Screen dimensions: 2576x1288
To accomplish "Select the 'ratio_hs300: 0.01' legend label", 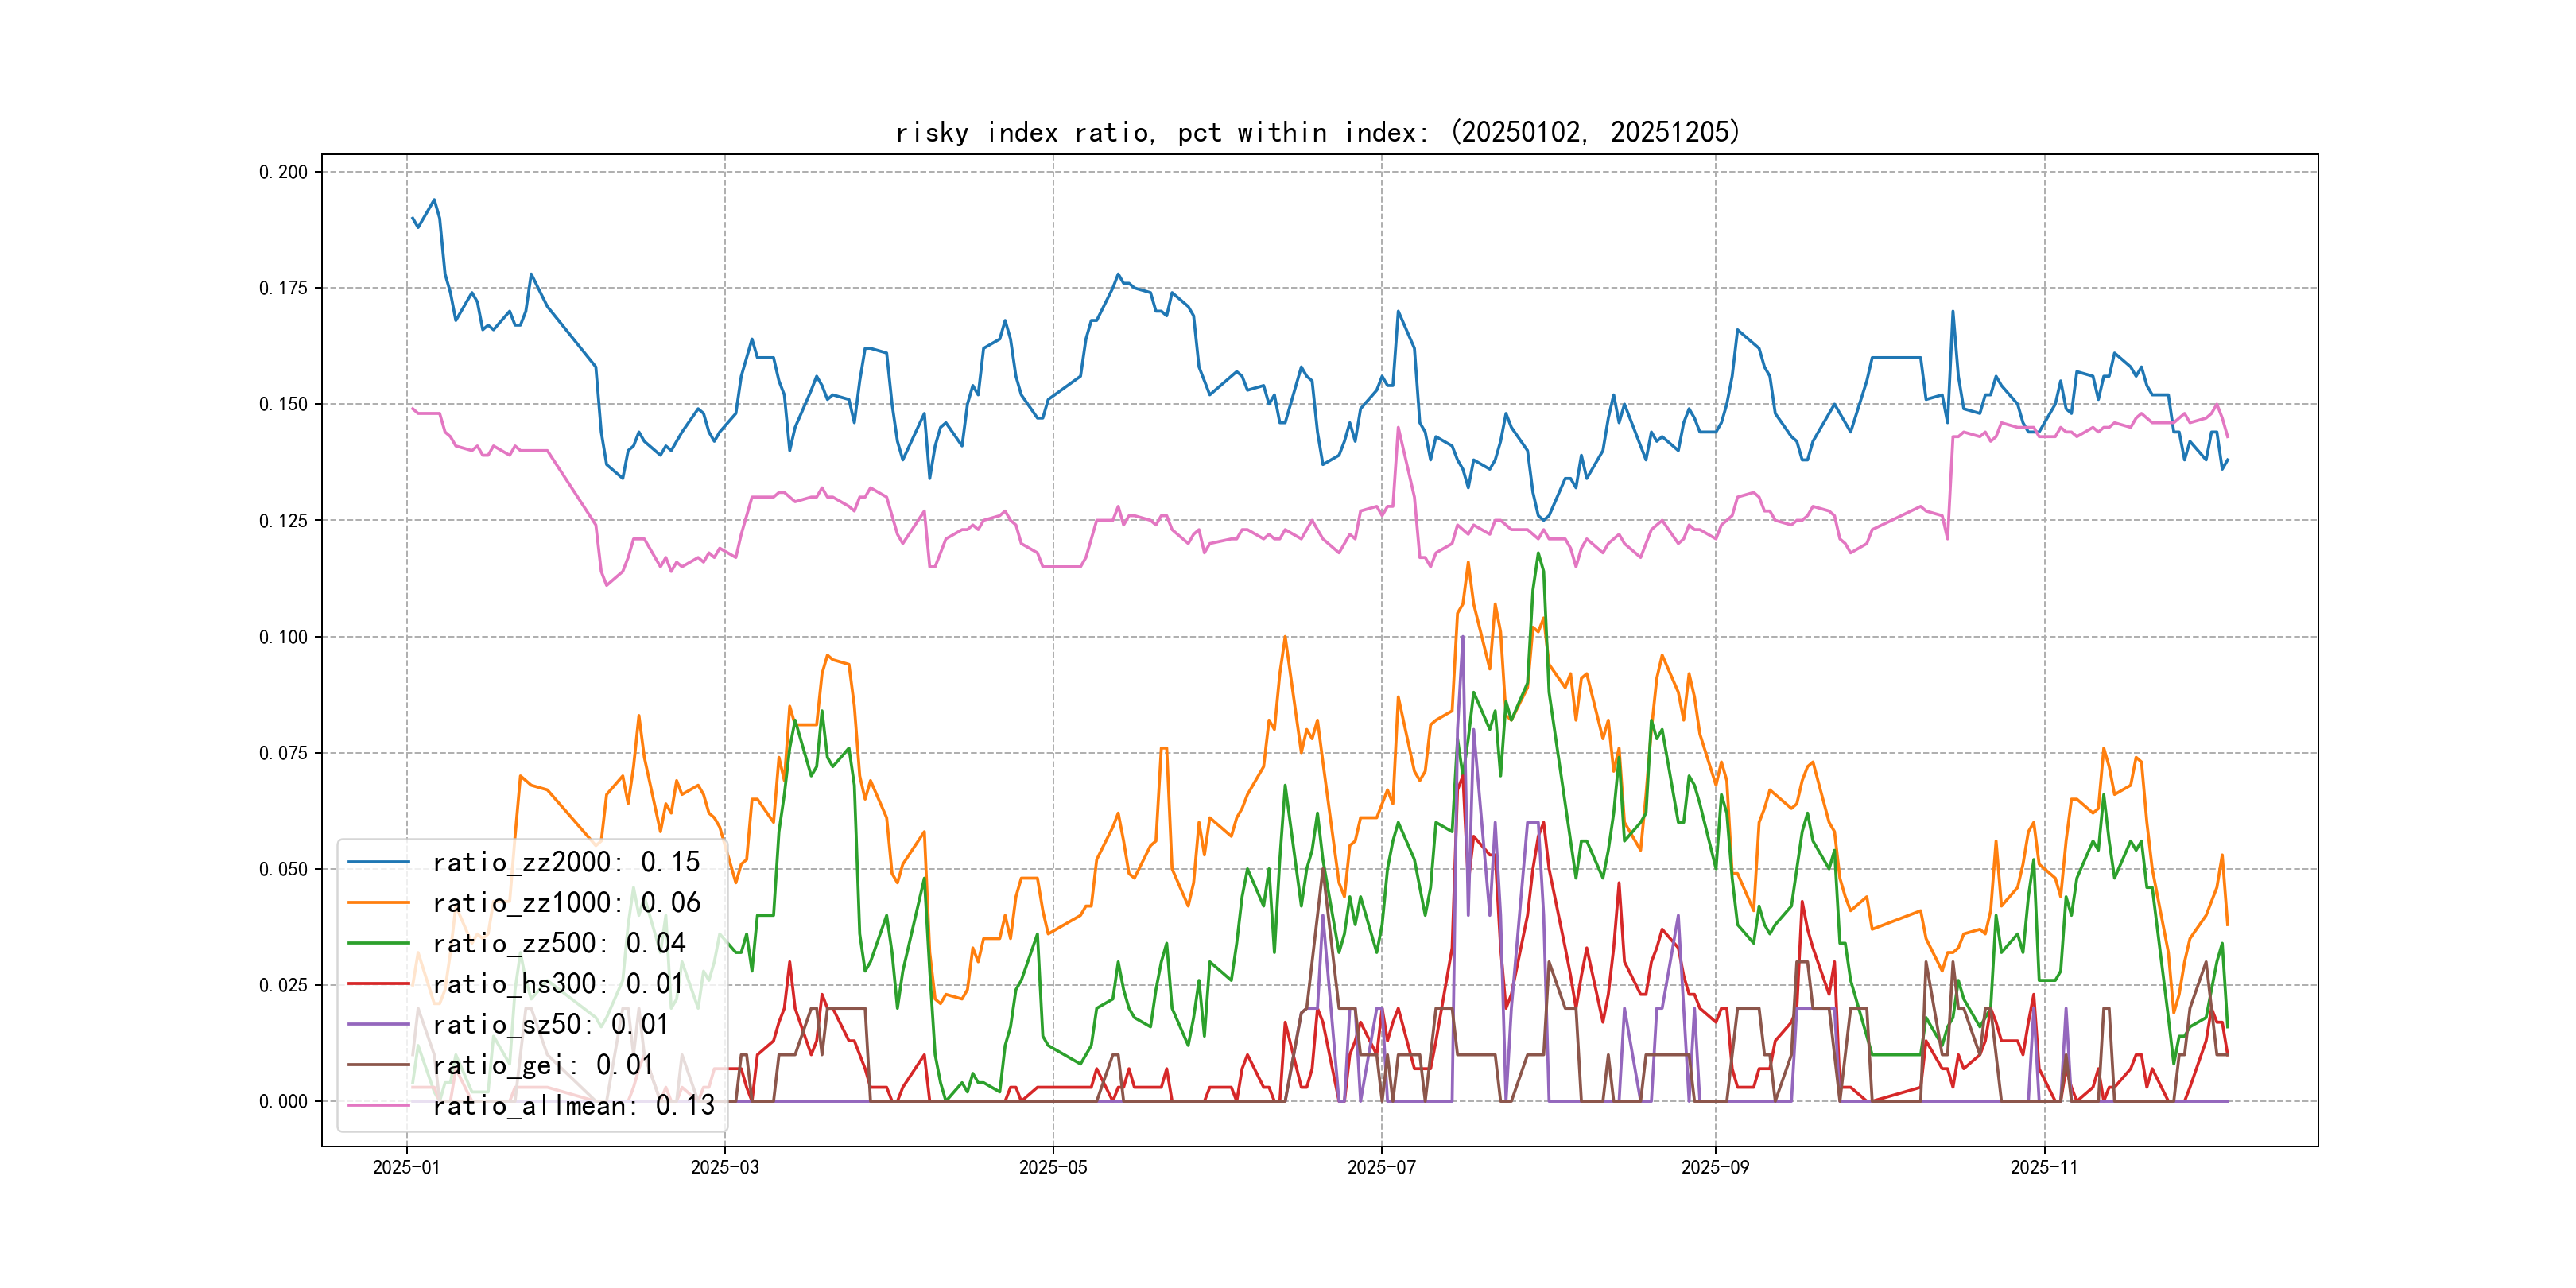I will 558,984.
